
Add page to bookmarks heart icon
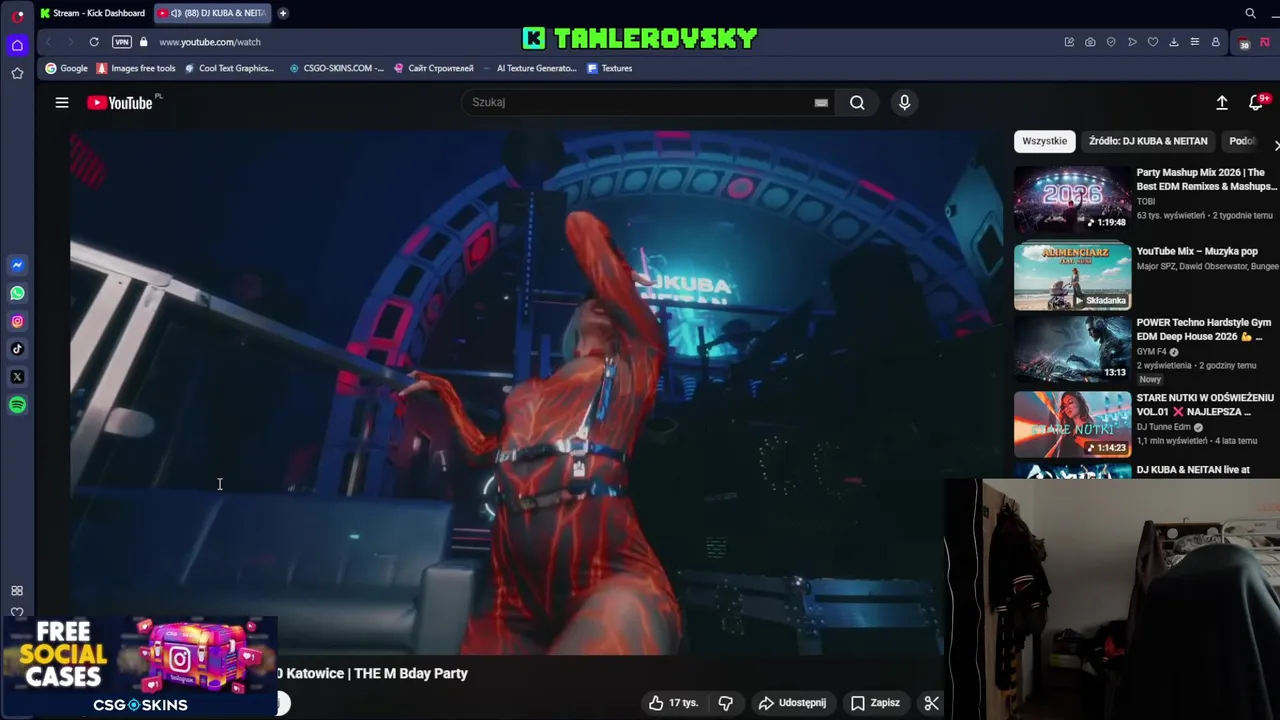point(1153,42)
